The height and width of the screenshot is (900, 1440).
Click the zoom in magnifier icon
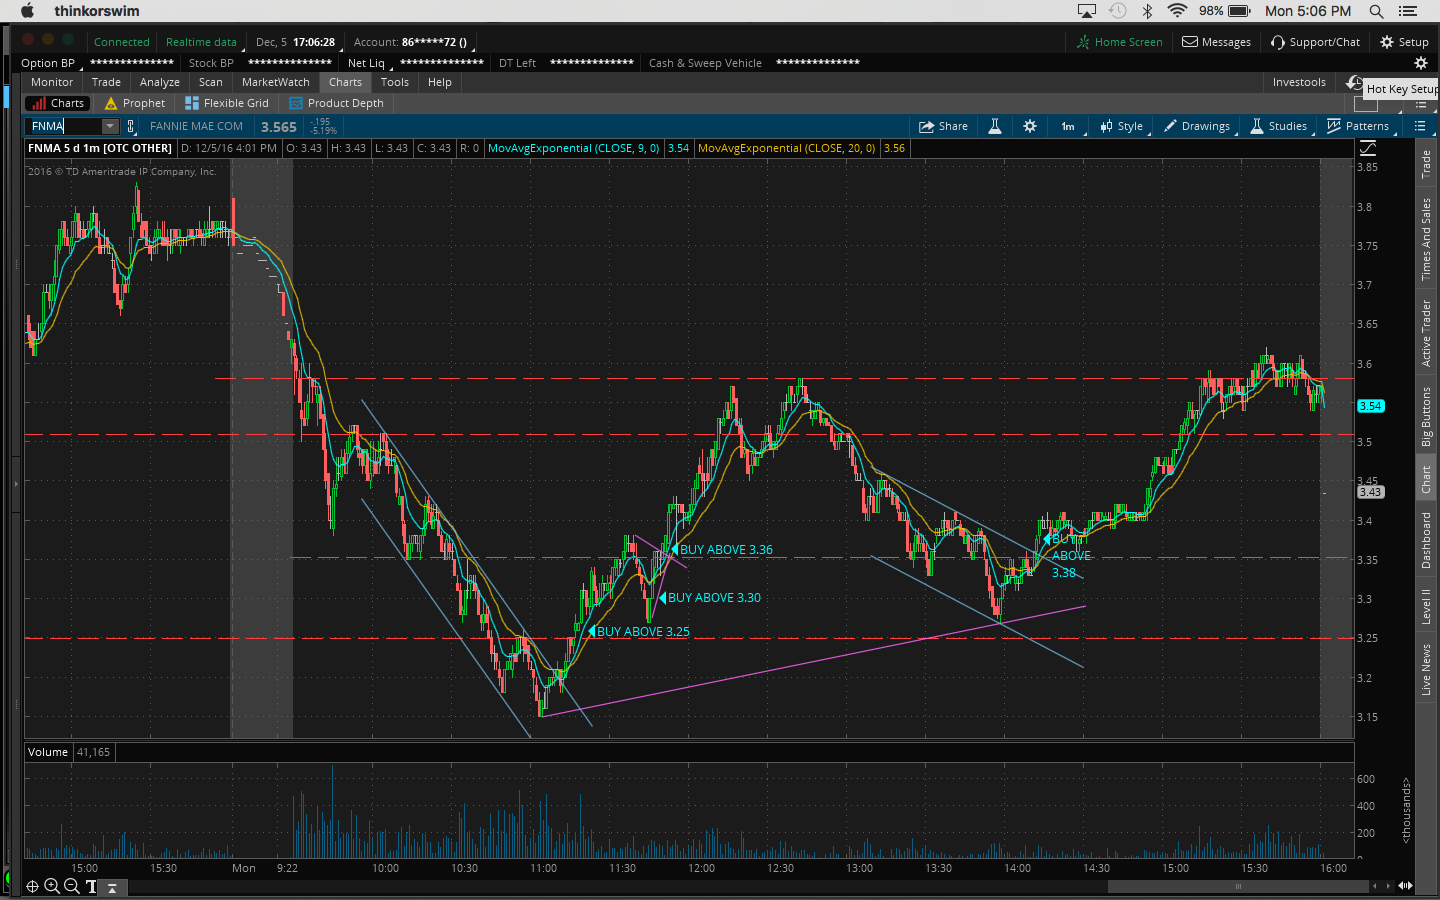coord(52,886)
